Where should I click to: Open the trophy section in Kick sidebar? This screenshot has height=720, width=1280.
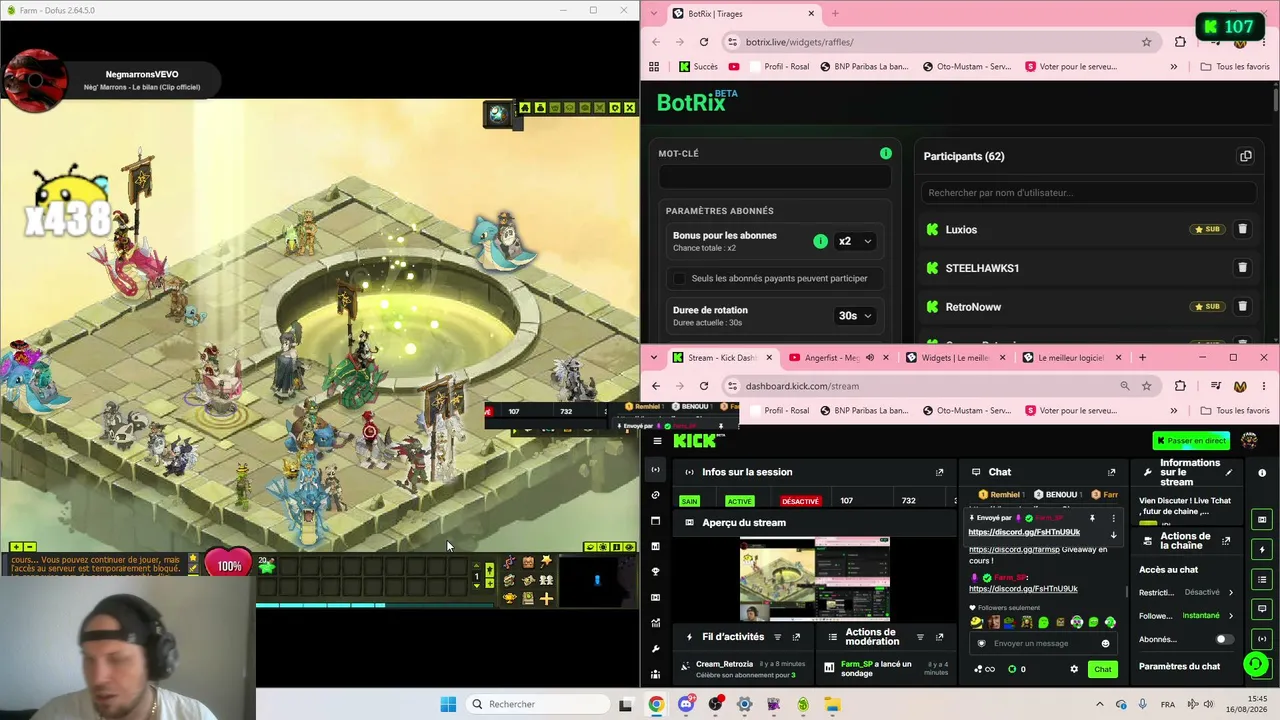pyautogui.click(x=655, y=572)
